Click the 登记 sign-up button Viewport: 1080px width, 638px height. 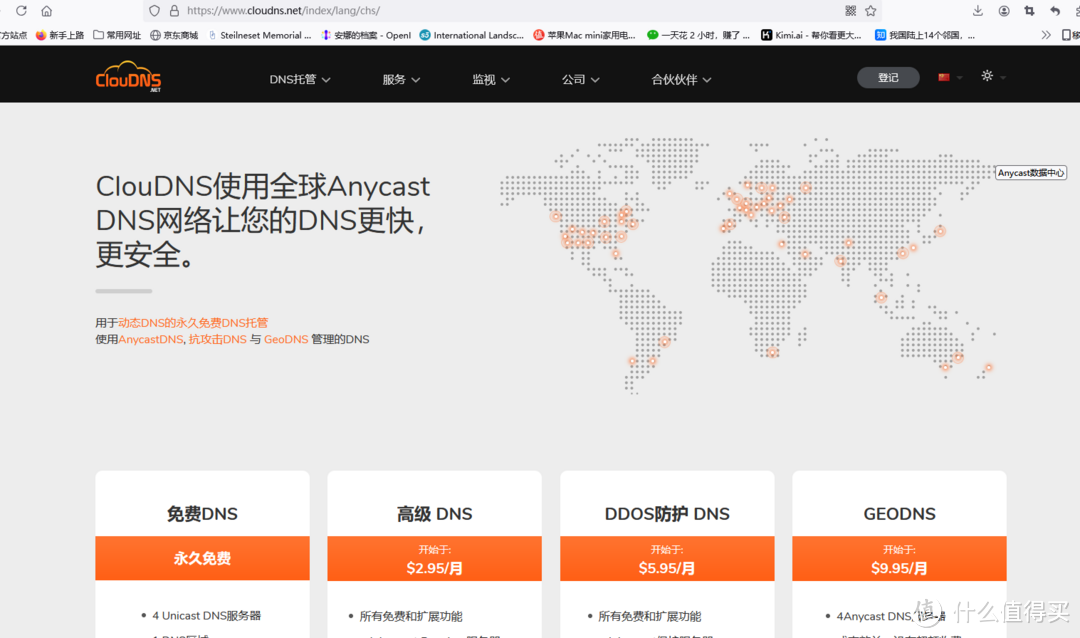point(888,77)
